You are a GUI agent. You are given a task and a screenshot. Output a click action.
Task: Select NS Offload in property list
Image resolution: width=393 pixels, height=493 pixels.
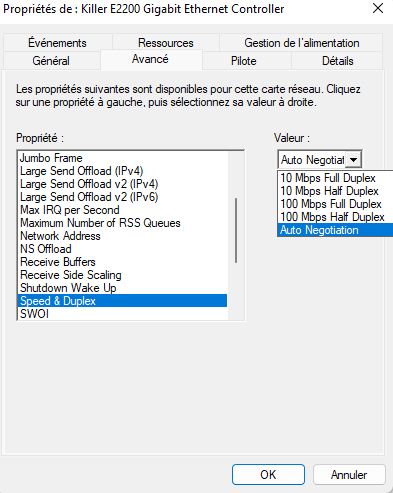(x=122, y=249)
